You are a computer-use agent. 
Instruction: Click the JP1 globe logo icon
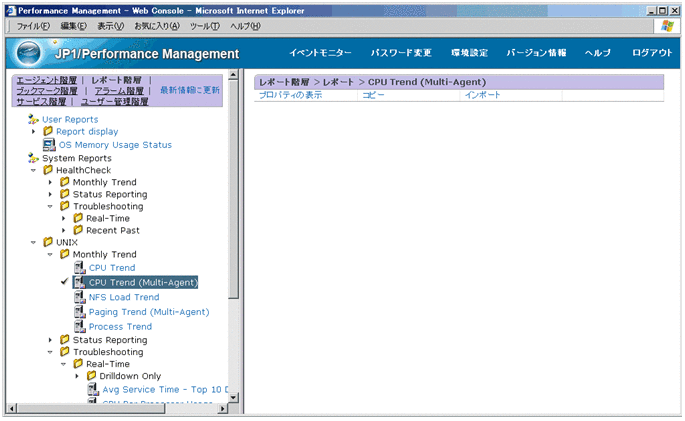tap(28, 53)
